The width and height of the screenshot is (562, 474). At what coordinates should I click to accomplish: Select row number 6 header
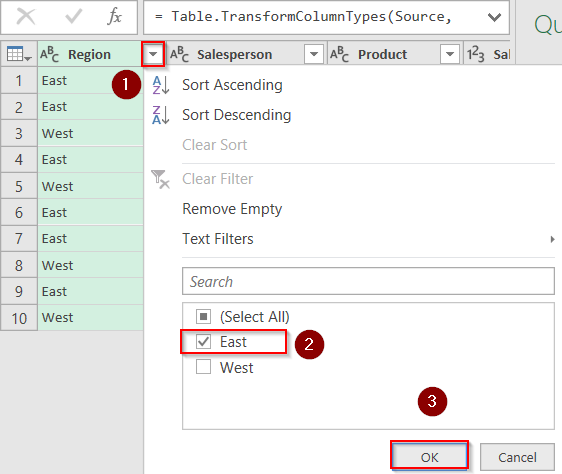pos(19,213)
